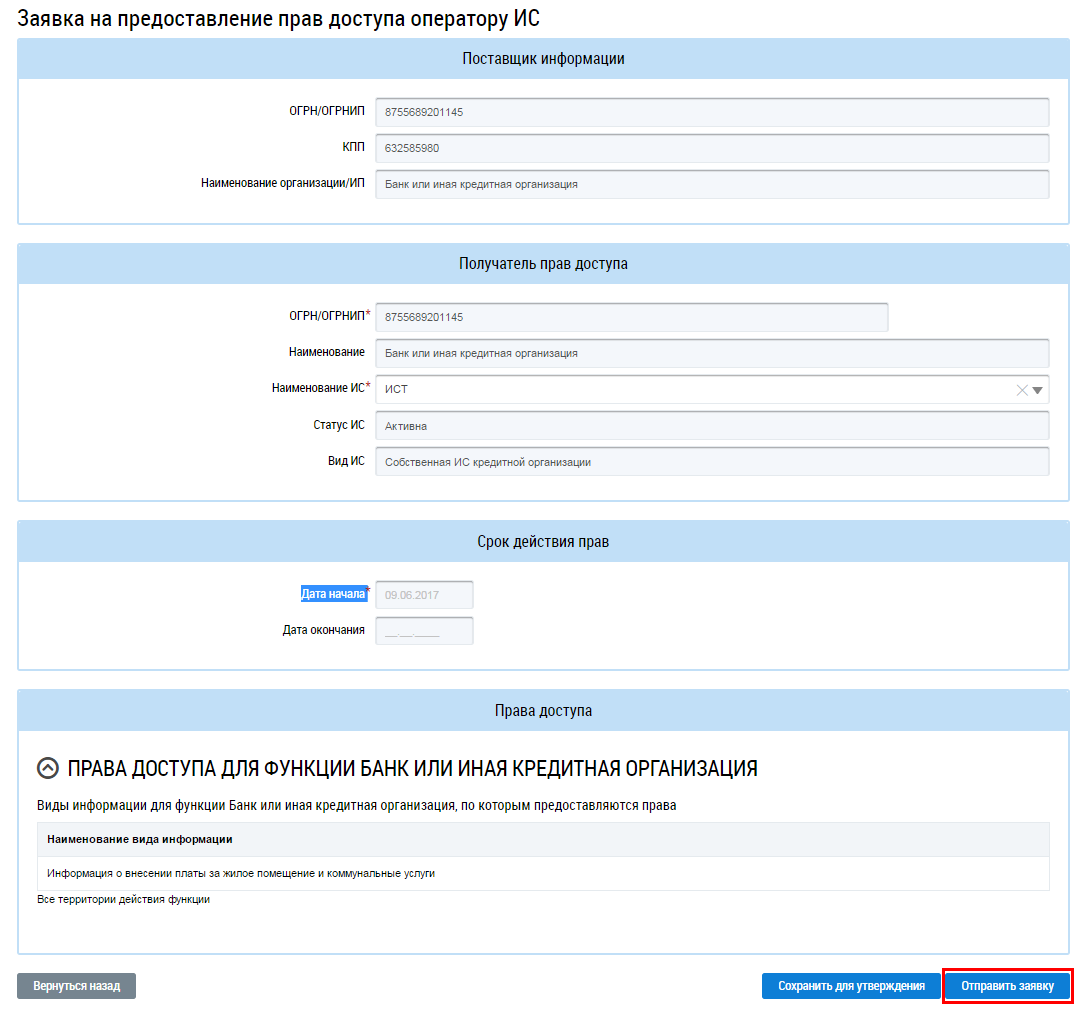Submit with the Отправить заявку button

coord(1007,986)
